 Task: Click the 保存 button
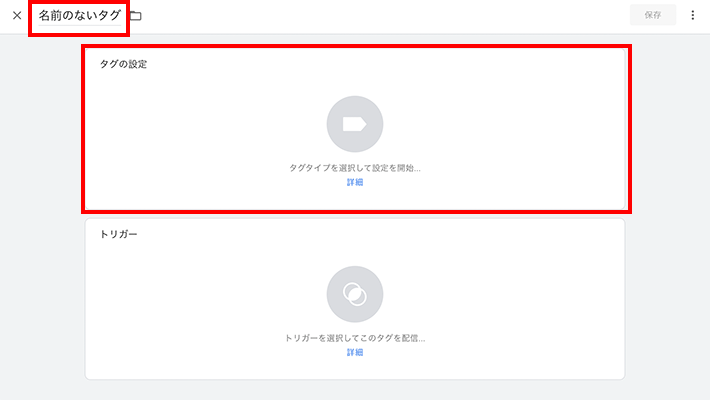click(x=652, y=15)
